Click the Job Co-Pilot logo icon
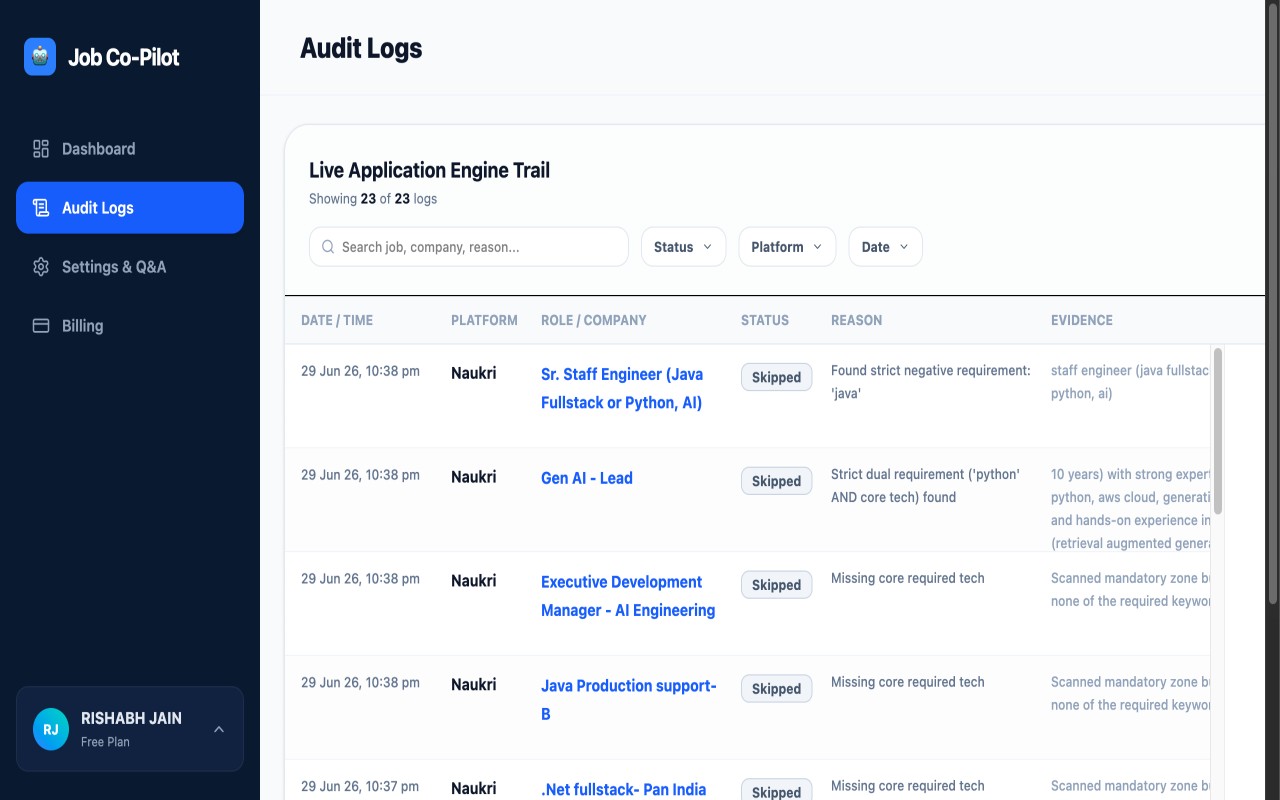This screenshot has width=1280, height=800. (x=40, y=57)
